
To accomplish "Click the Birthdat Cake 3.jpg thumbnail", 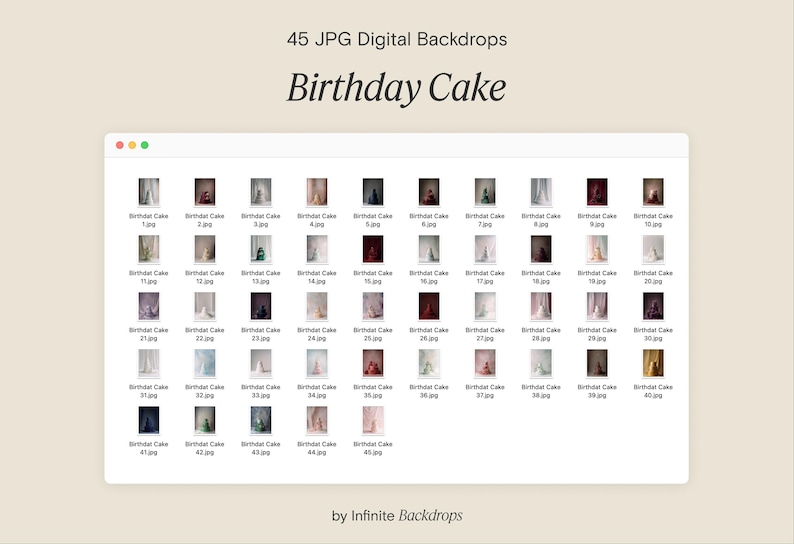I will click(261, 191).
